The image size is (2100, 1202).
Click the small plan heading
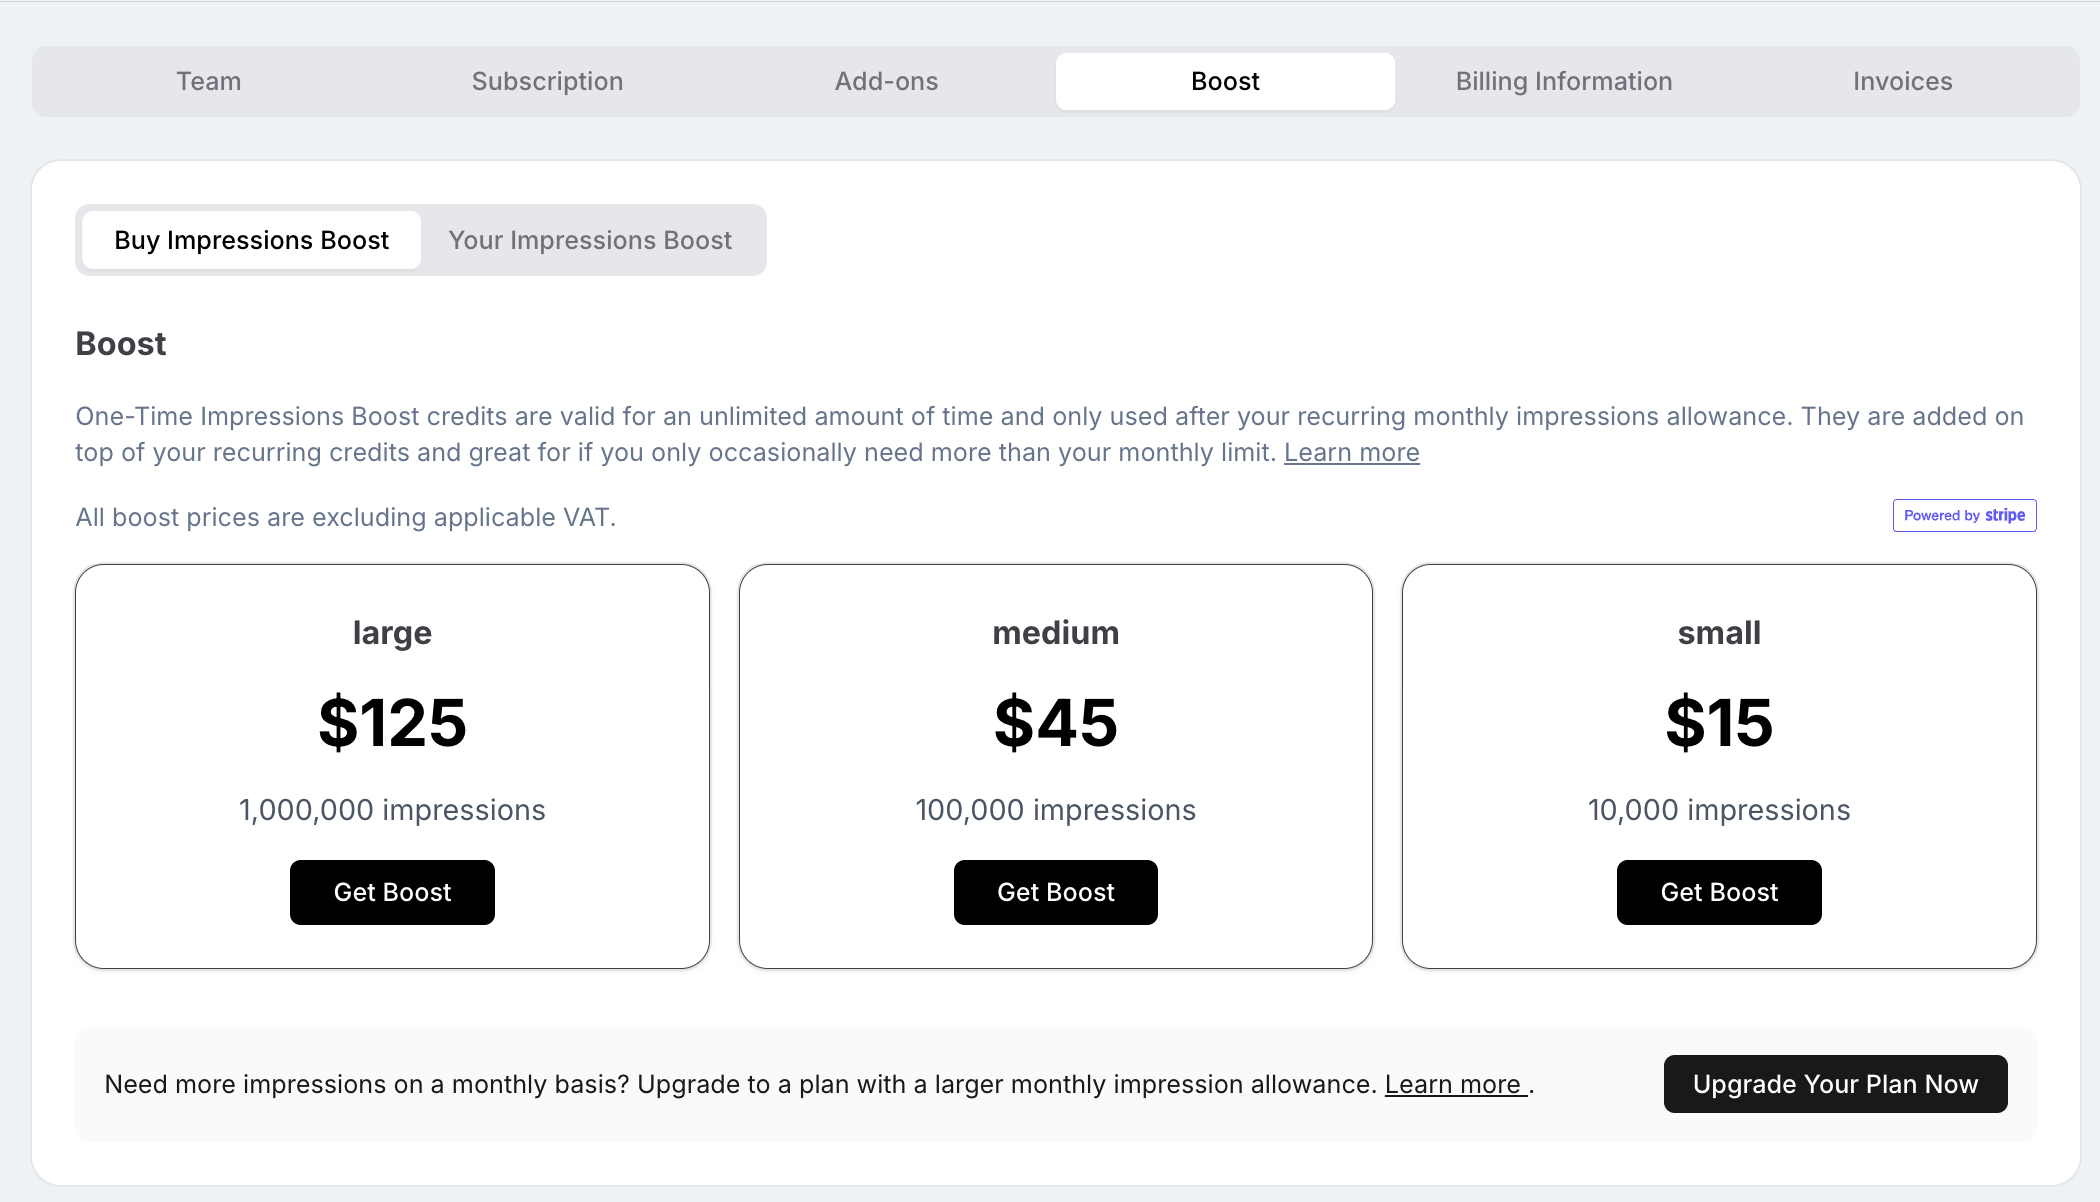[x=1719, y=633]
